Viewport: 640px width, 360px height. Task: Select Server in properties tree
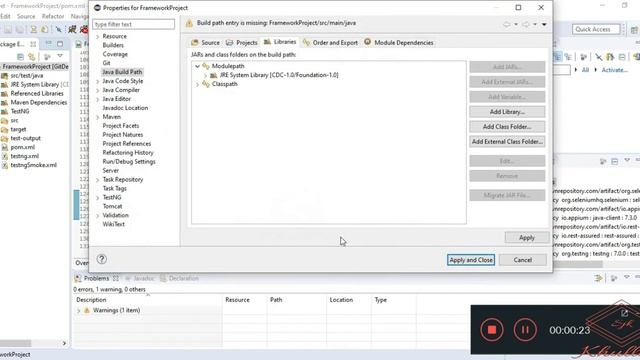pyautogui.click(x=111, y=171)
